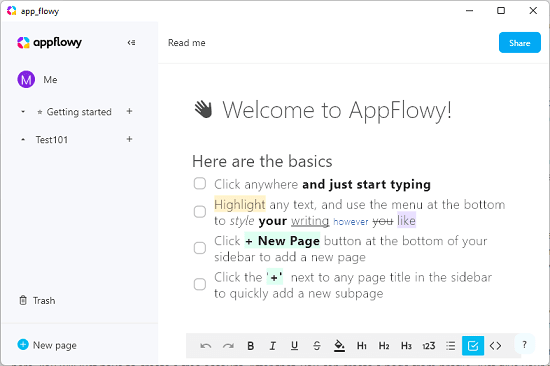Toggle strikethrough formatting
Viewport: 550px width, 366px height.
(x=317, y=346)
